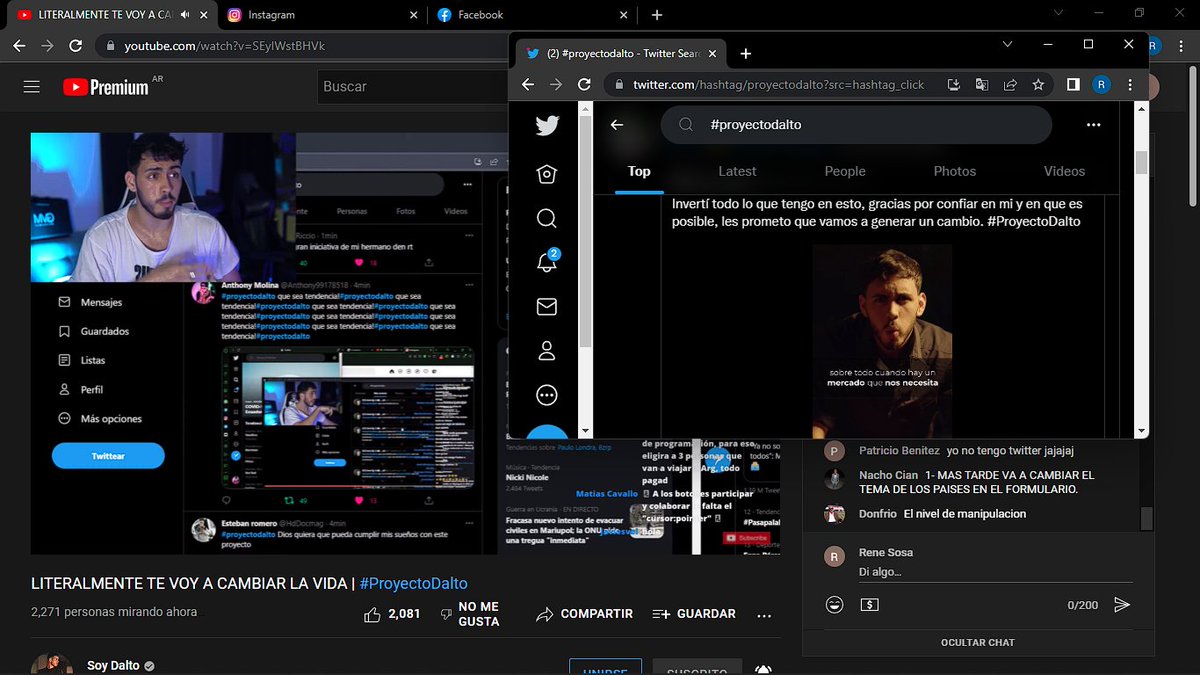1200x675 pixels.
Task: Click Twitter window address bar URL
Action: (780, 85)
